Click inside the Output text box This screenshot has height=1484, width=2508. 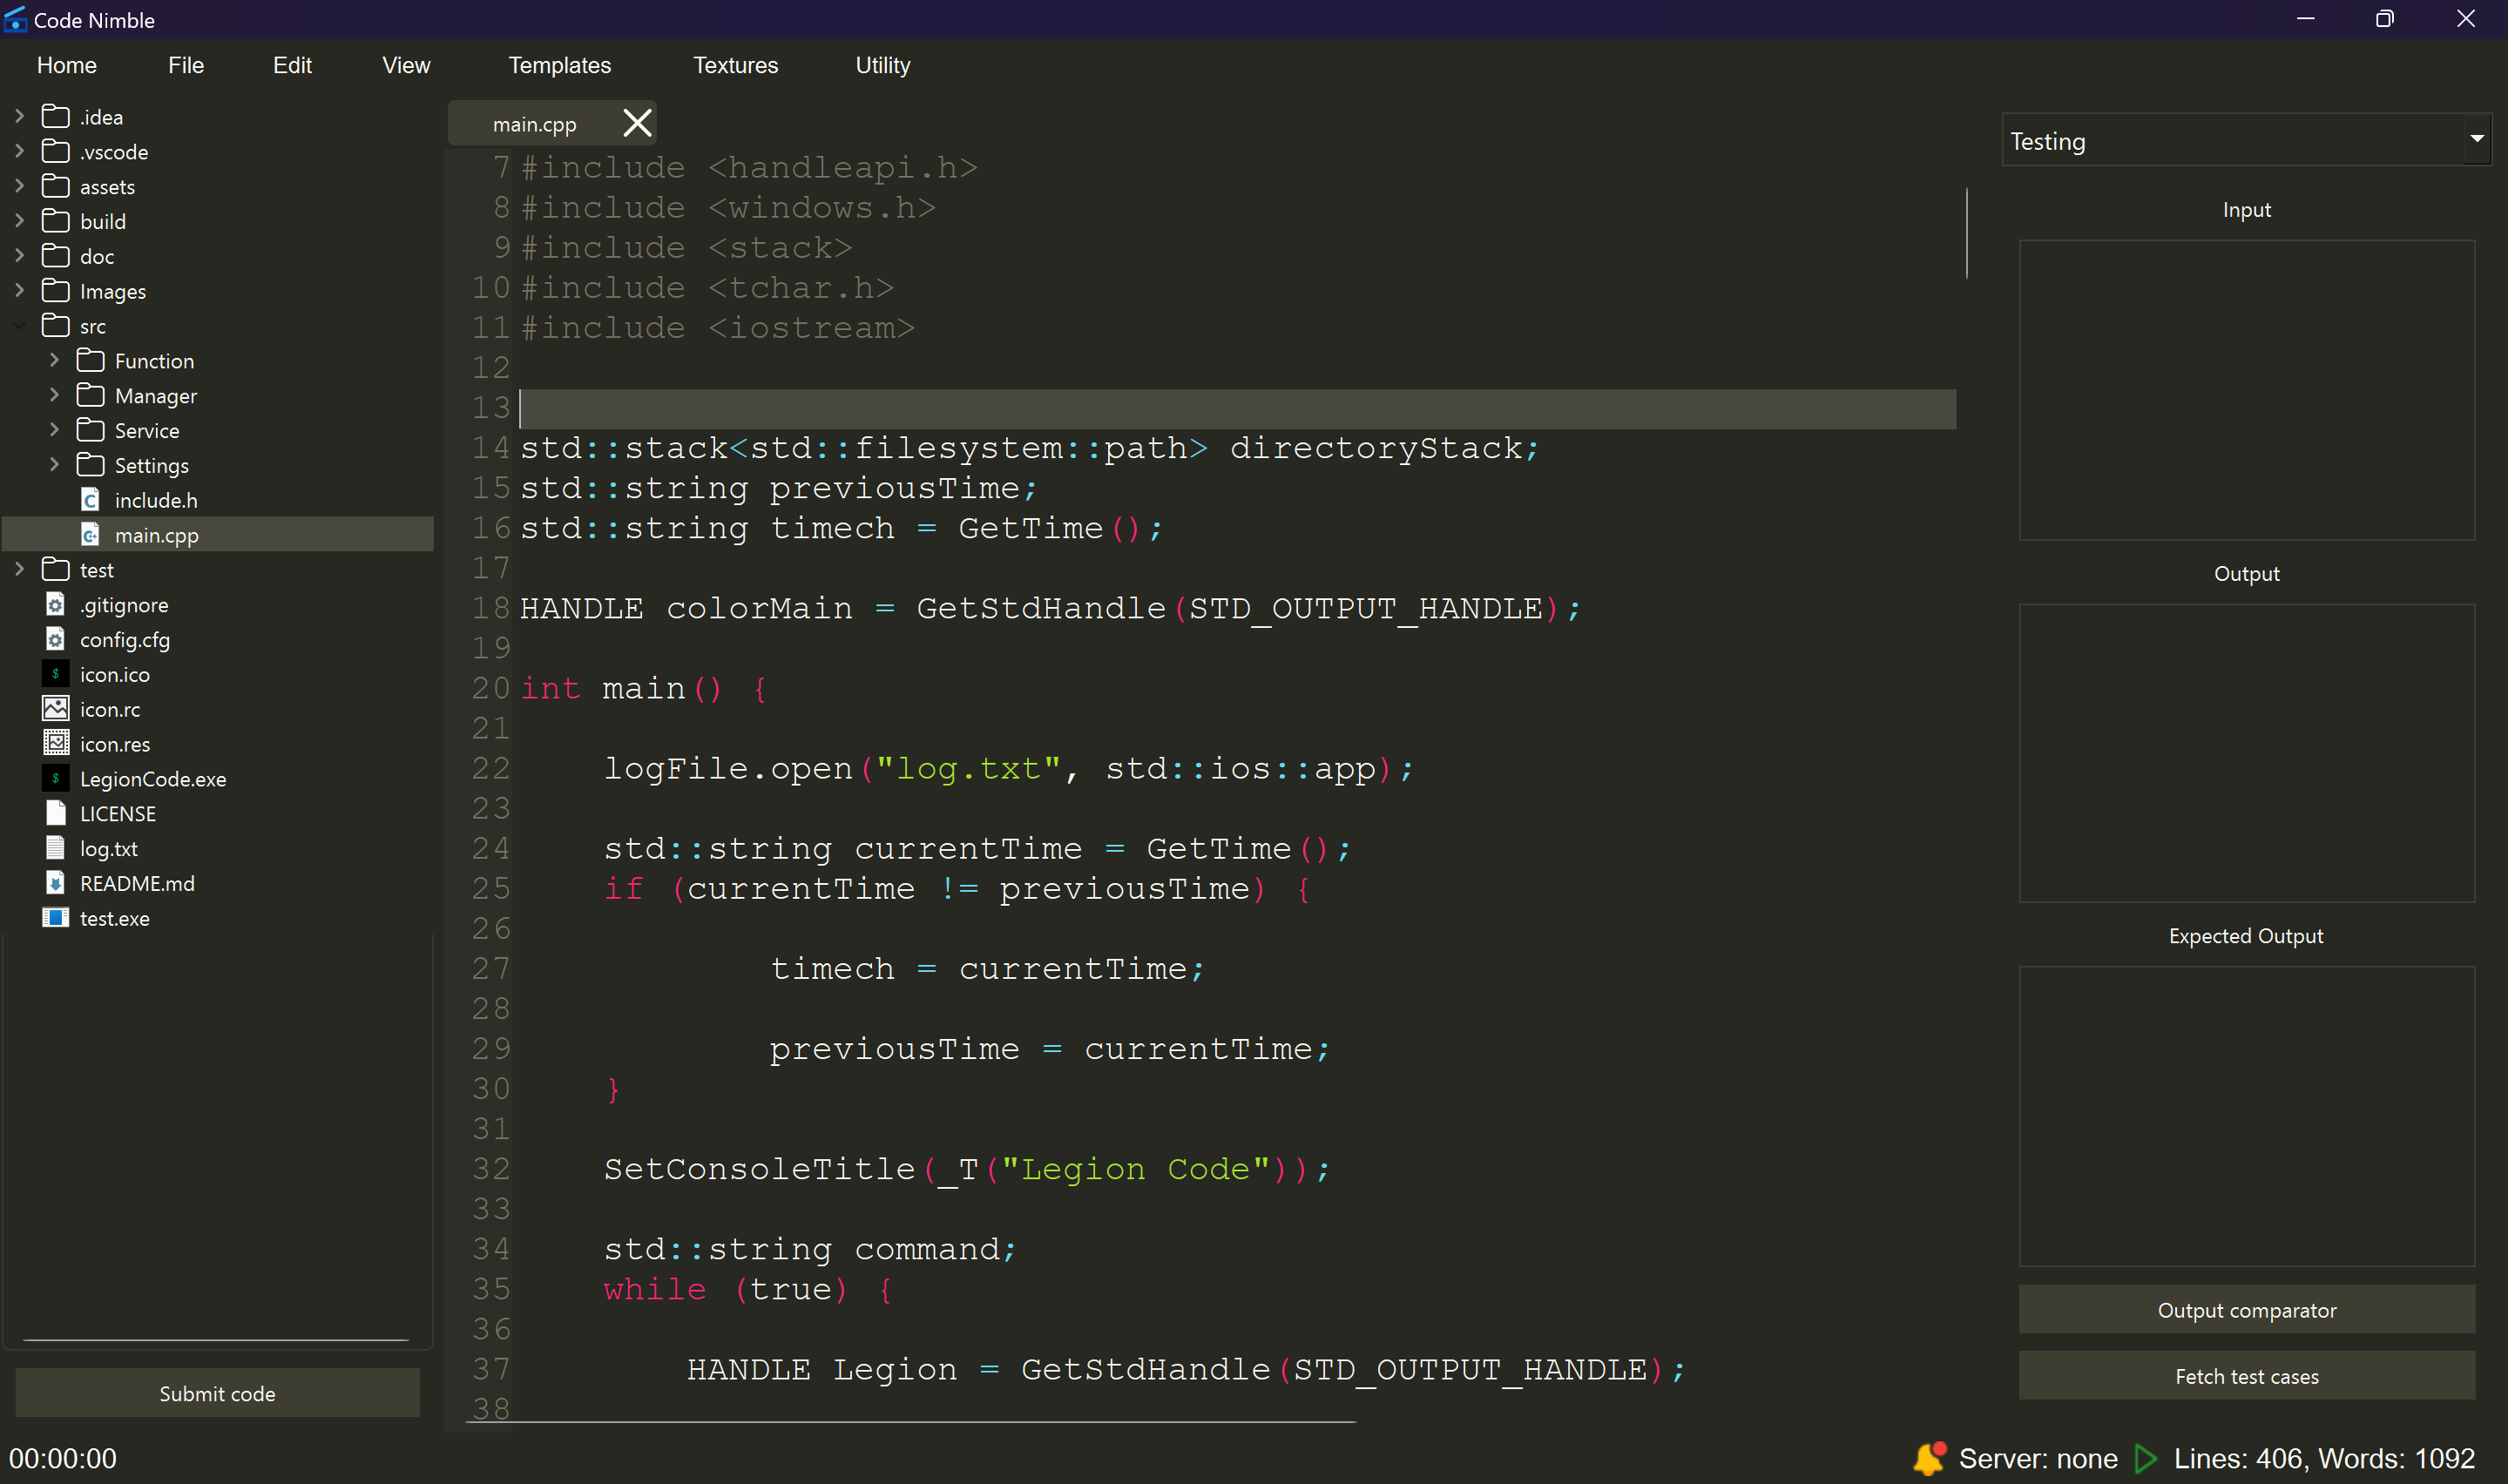tap(2246, 752)
